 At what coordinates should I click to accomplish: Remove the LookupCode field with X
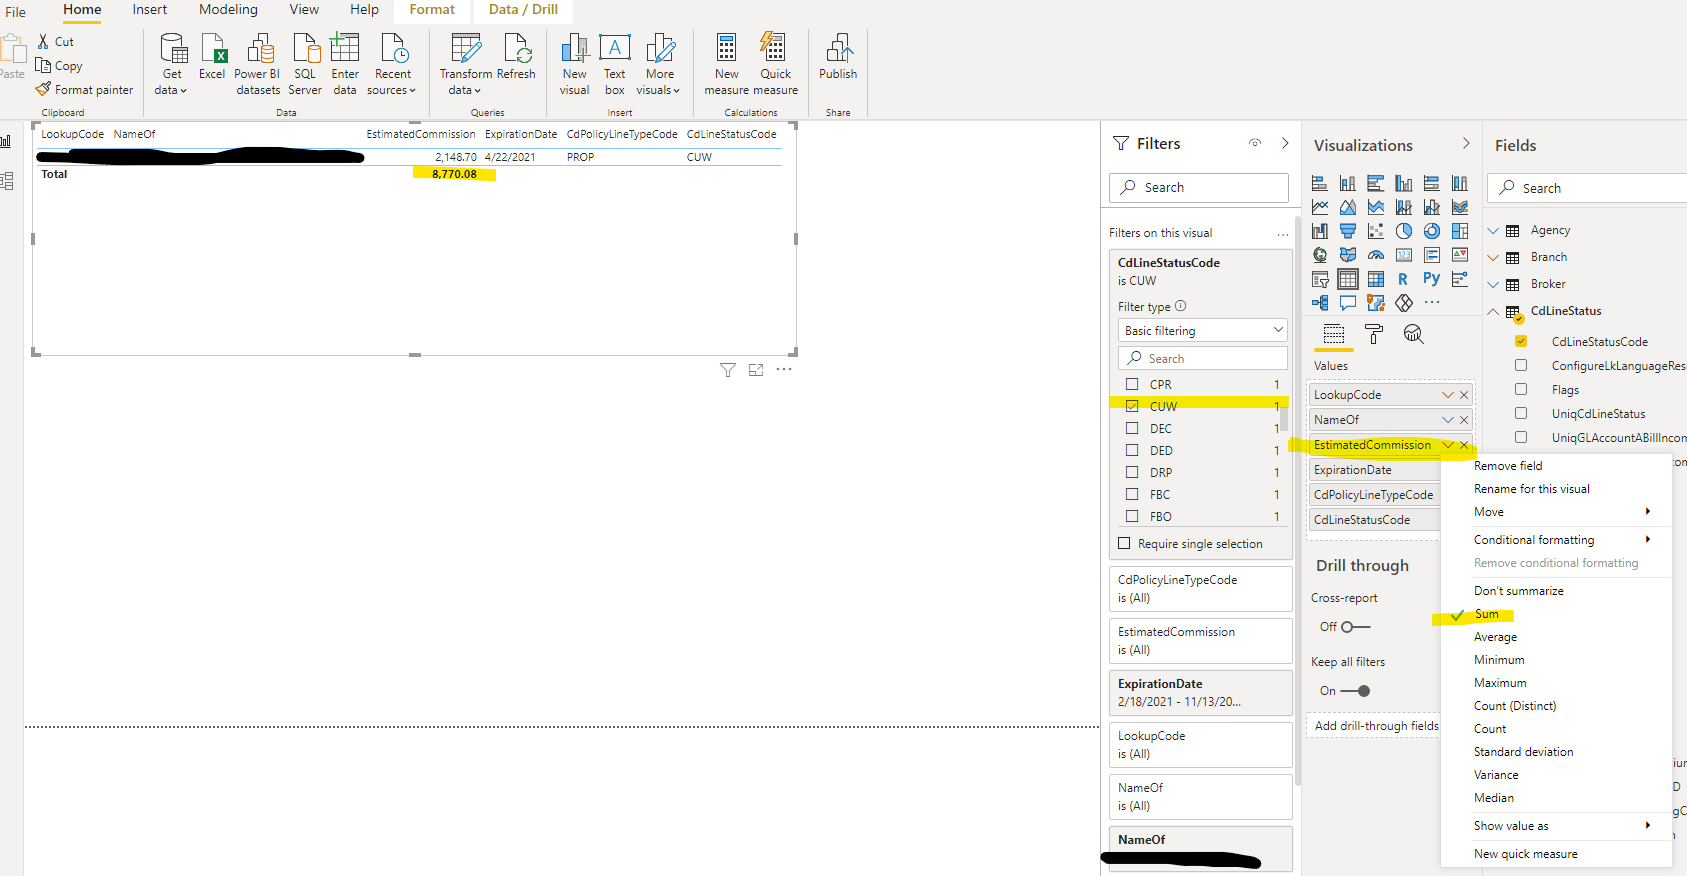click(x=1464, y=395)
